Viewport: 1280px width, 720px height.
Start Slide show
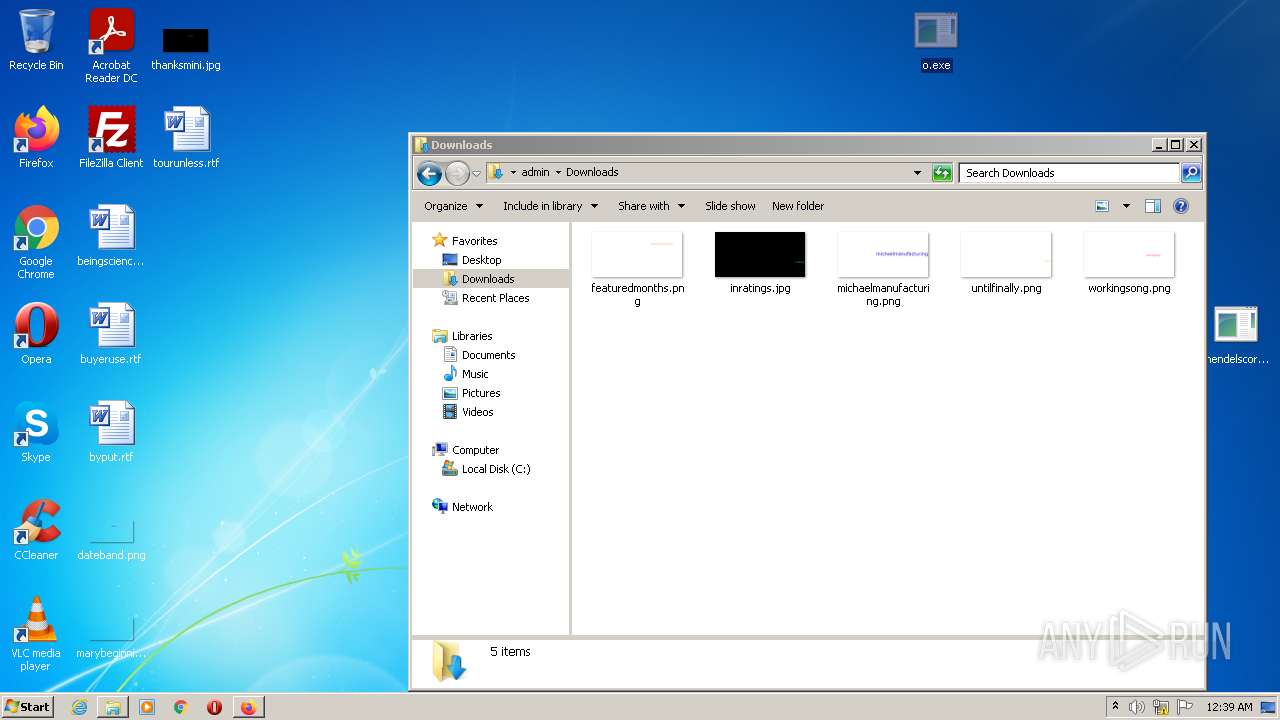click(x=730, y=206)
